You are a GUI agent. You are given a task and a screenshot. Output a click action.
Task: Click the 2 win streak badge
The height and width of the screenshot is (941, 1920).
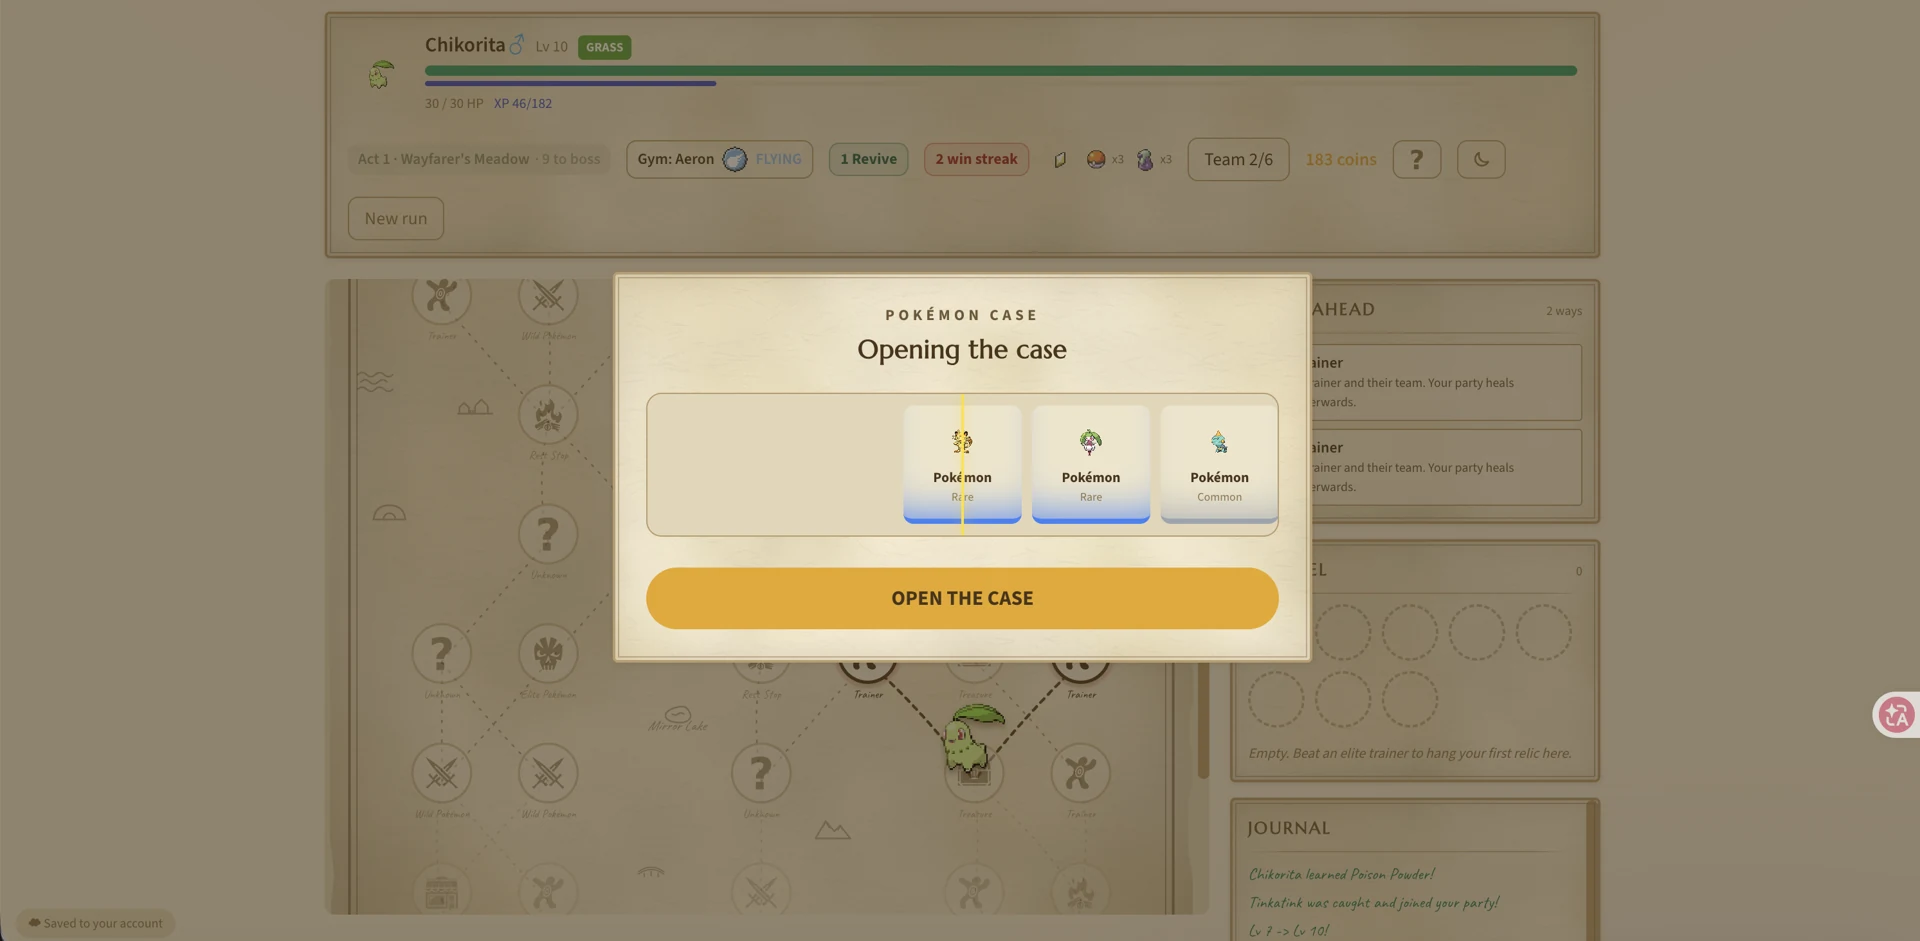[976, 159]
